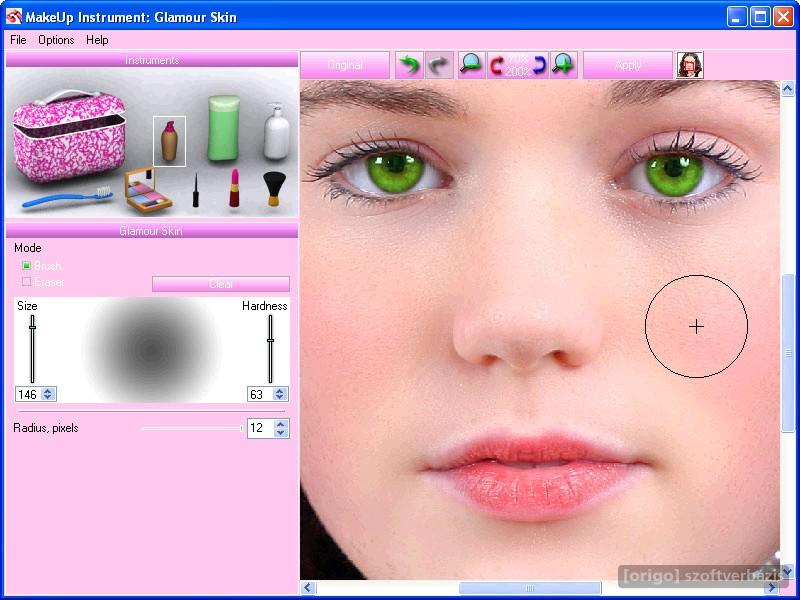800x600 pixels.
Task: Click the brush preview gradient
Action: [152, 350]
